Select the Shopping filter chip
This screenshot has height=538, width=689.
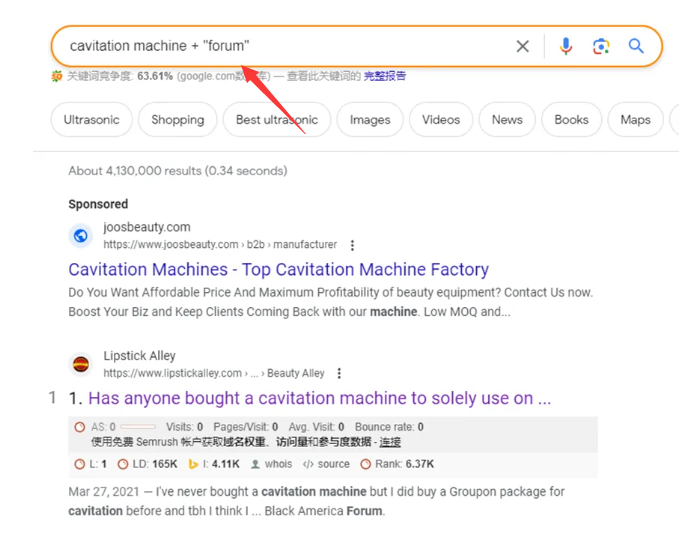tap(178, 120)
